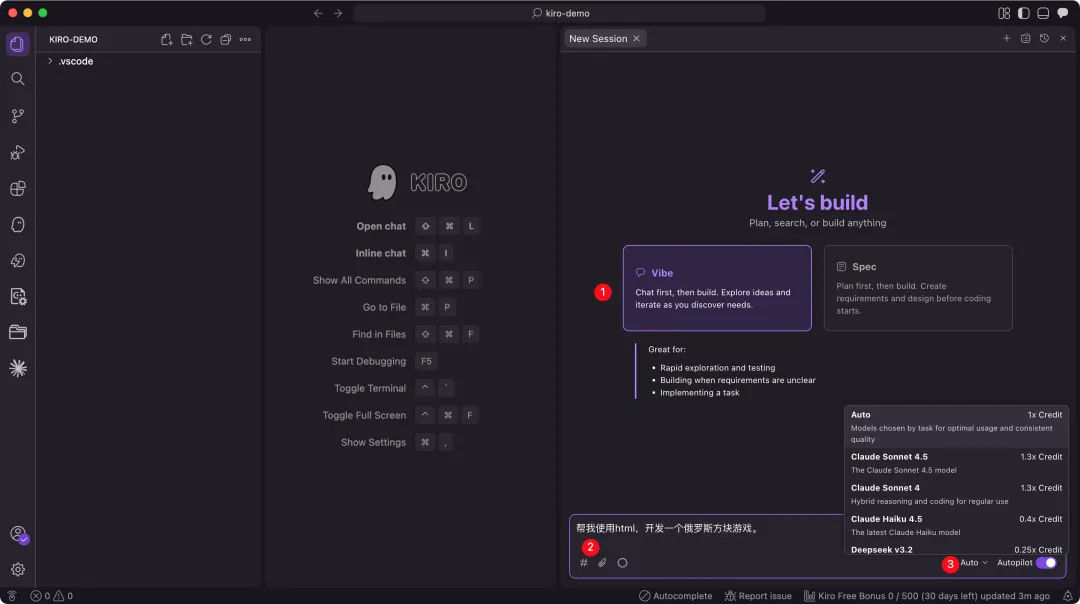Open the Source Control view
Viewport: 1080px width, 604px height.
(x=18, y=116)
